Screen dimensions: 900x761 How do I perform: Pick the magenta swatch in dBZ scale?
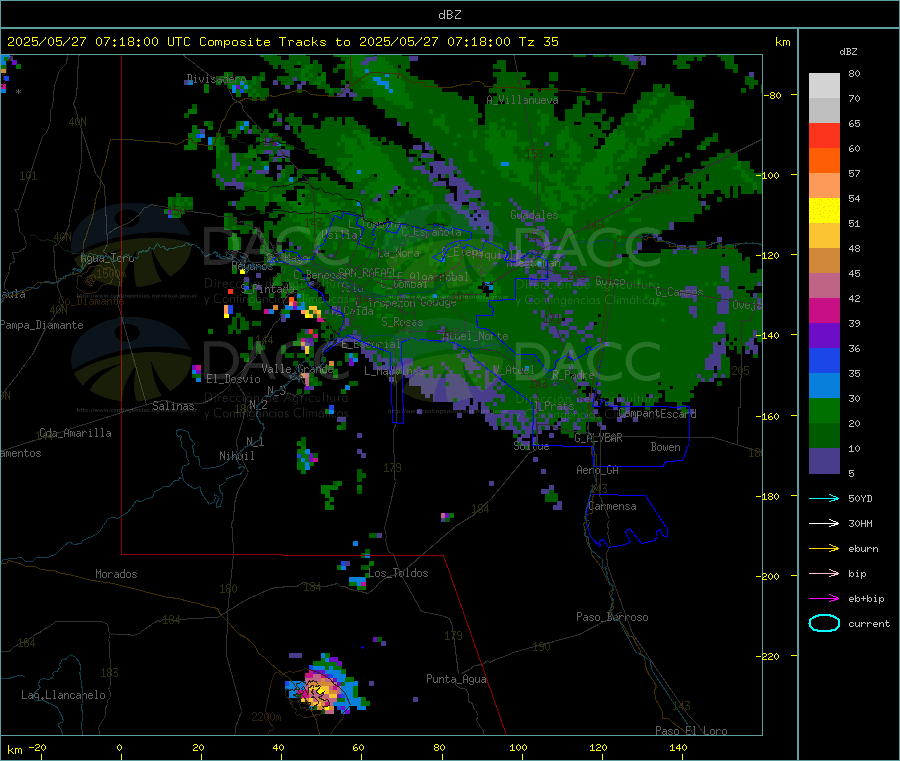824,310
